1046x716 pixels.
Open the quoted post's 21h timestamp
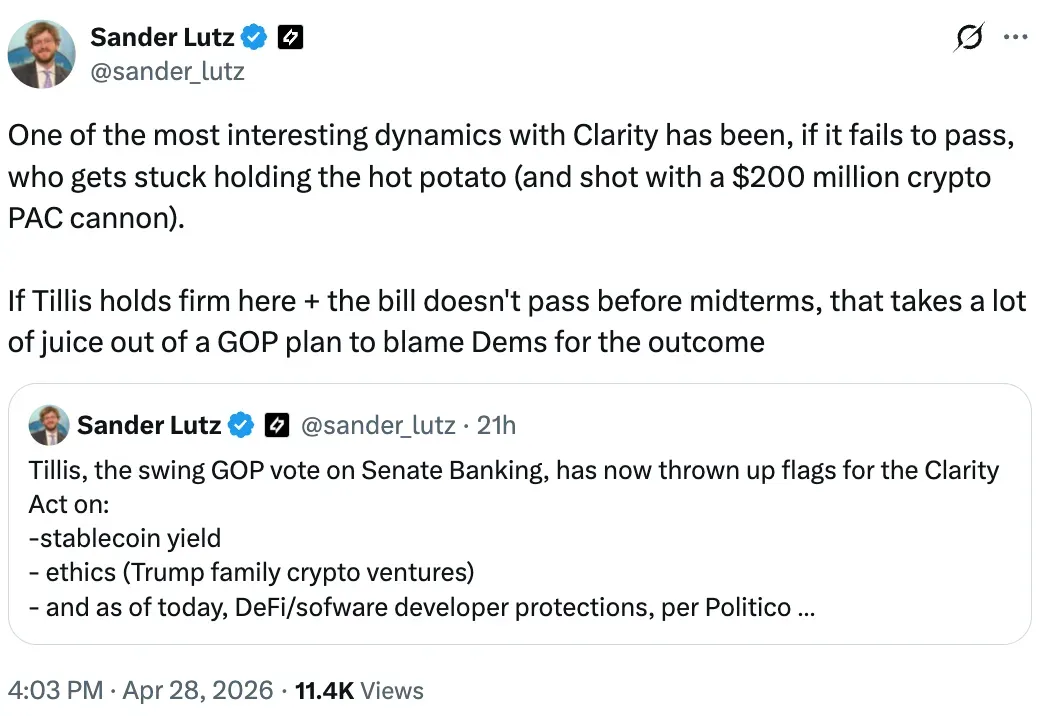[x=497, y=425]
